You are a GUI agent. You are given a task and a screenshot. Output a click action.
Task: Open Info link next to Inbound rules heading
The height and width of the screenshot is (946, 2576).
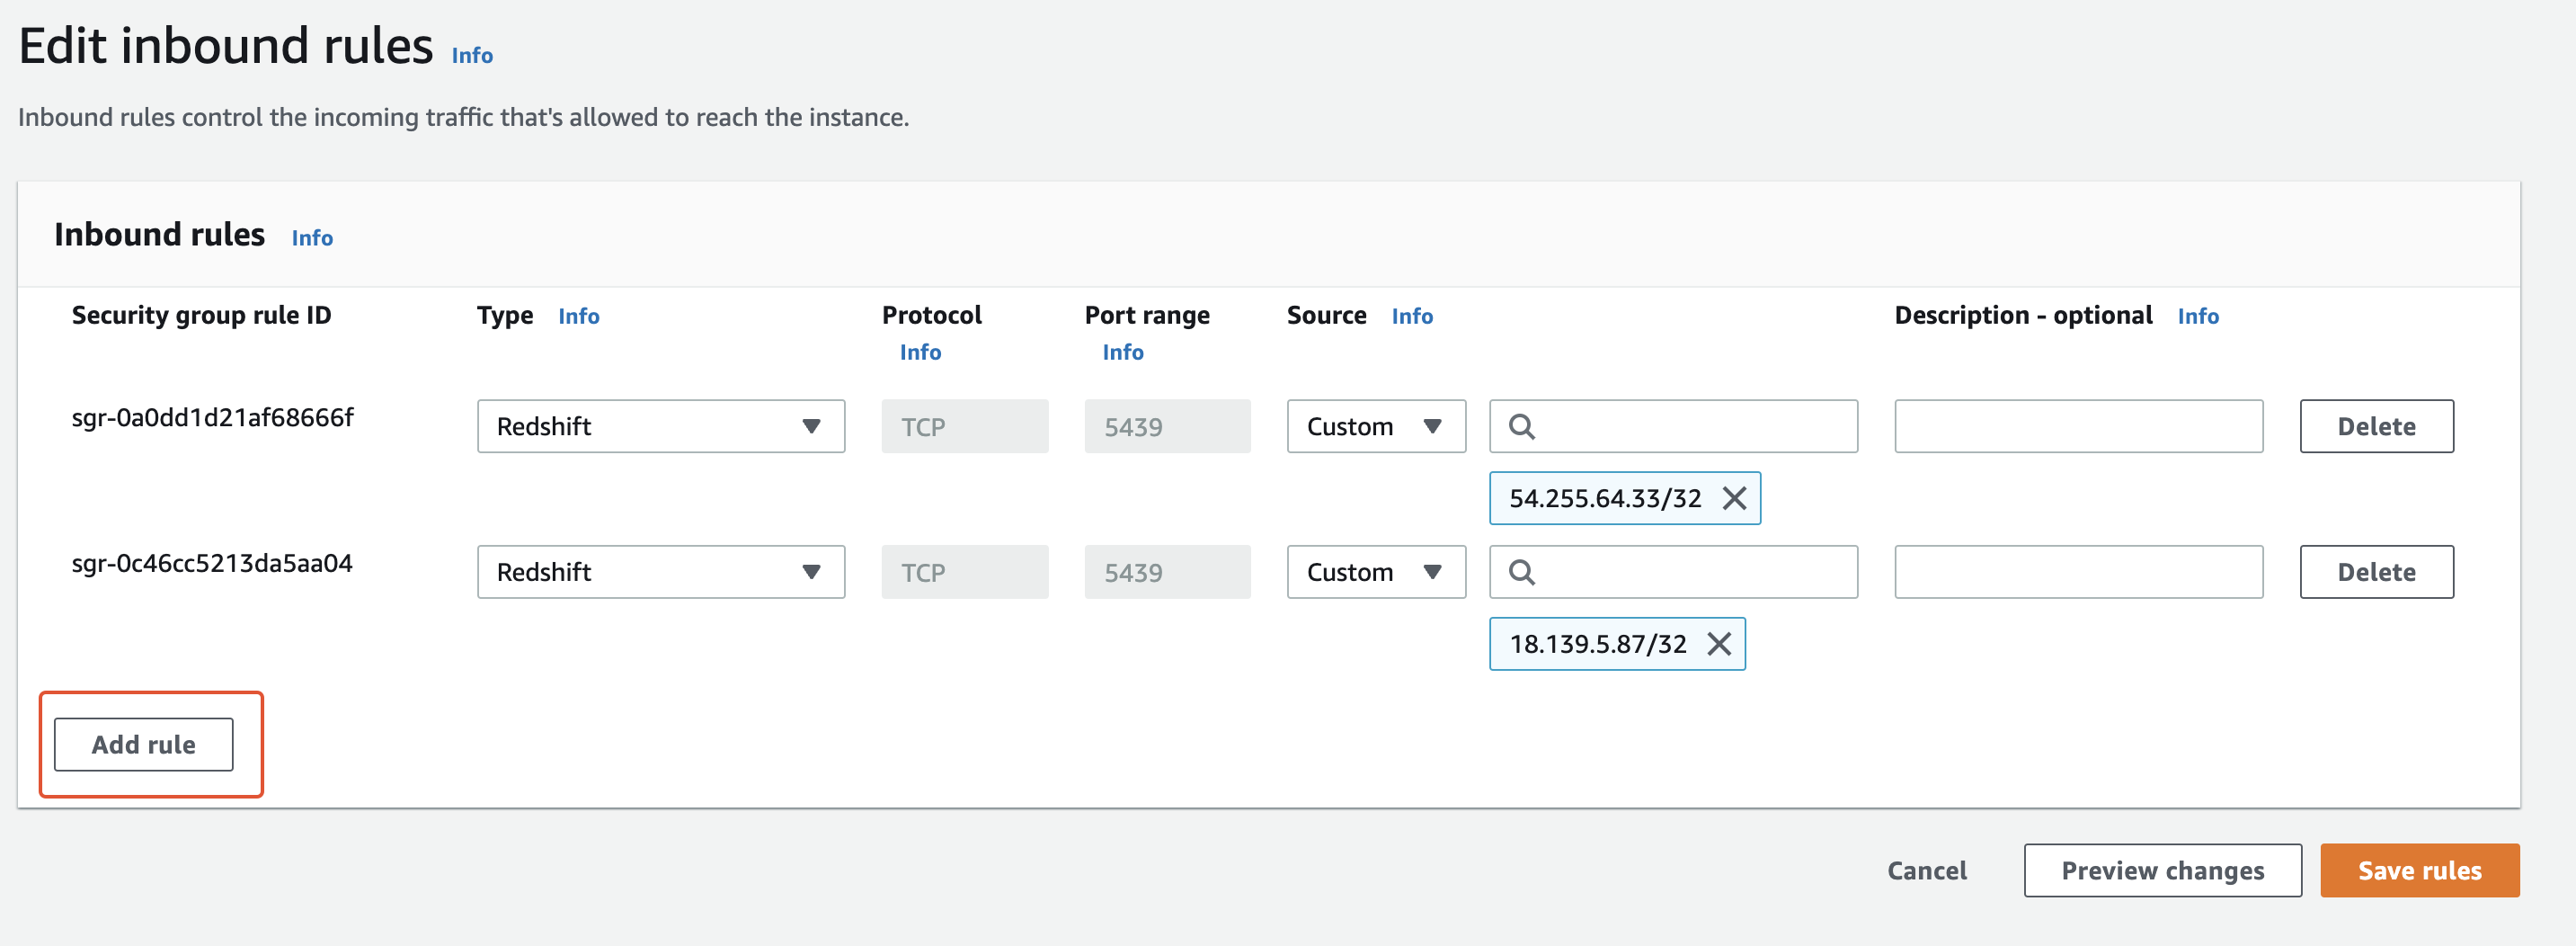coord(312,238)
